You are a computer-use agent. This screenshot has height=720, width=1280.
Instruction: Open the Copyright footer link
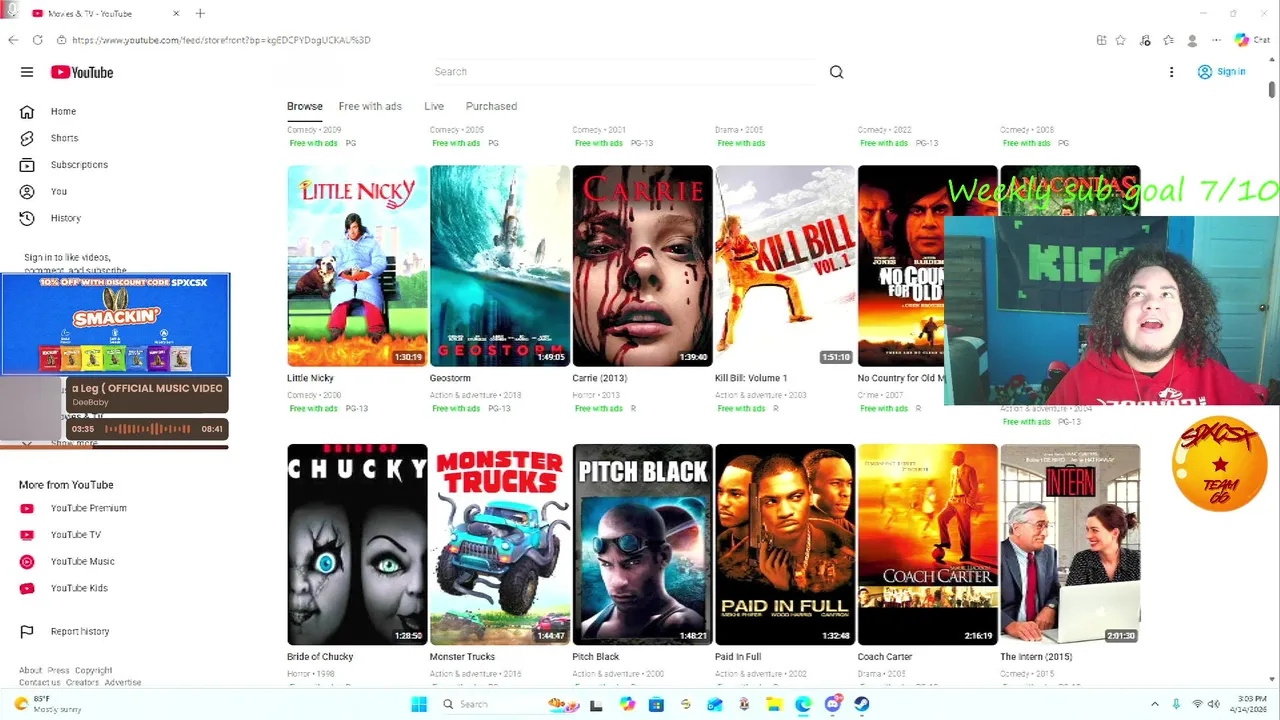[94, 670]
